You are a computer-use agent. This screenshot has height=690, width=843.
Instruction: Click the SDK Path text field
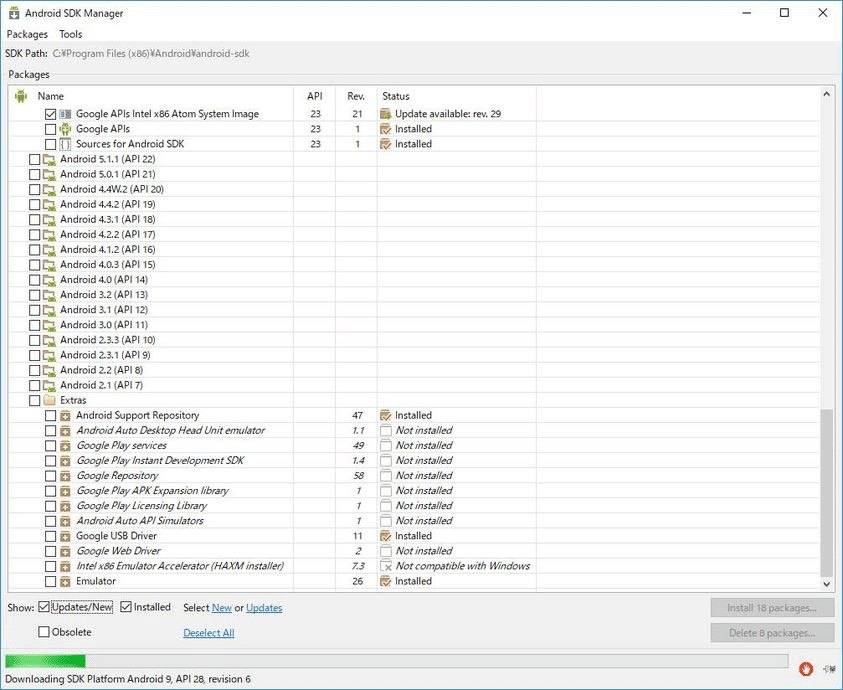[x=151, y=53]
